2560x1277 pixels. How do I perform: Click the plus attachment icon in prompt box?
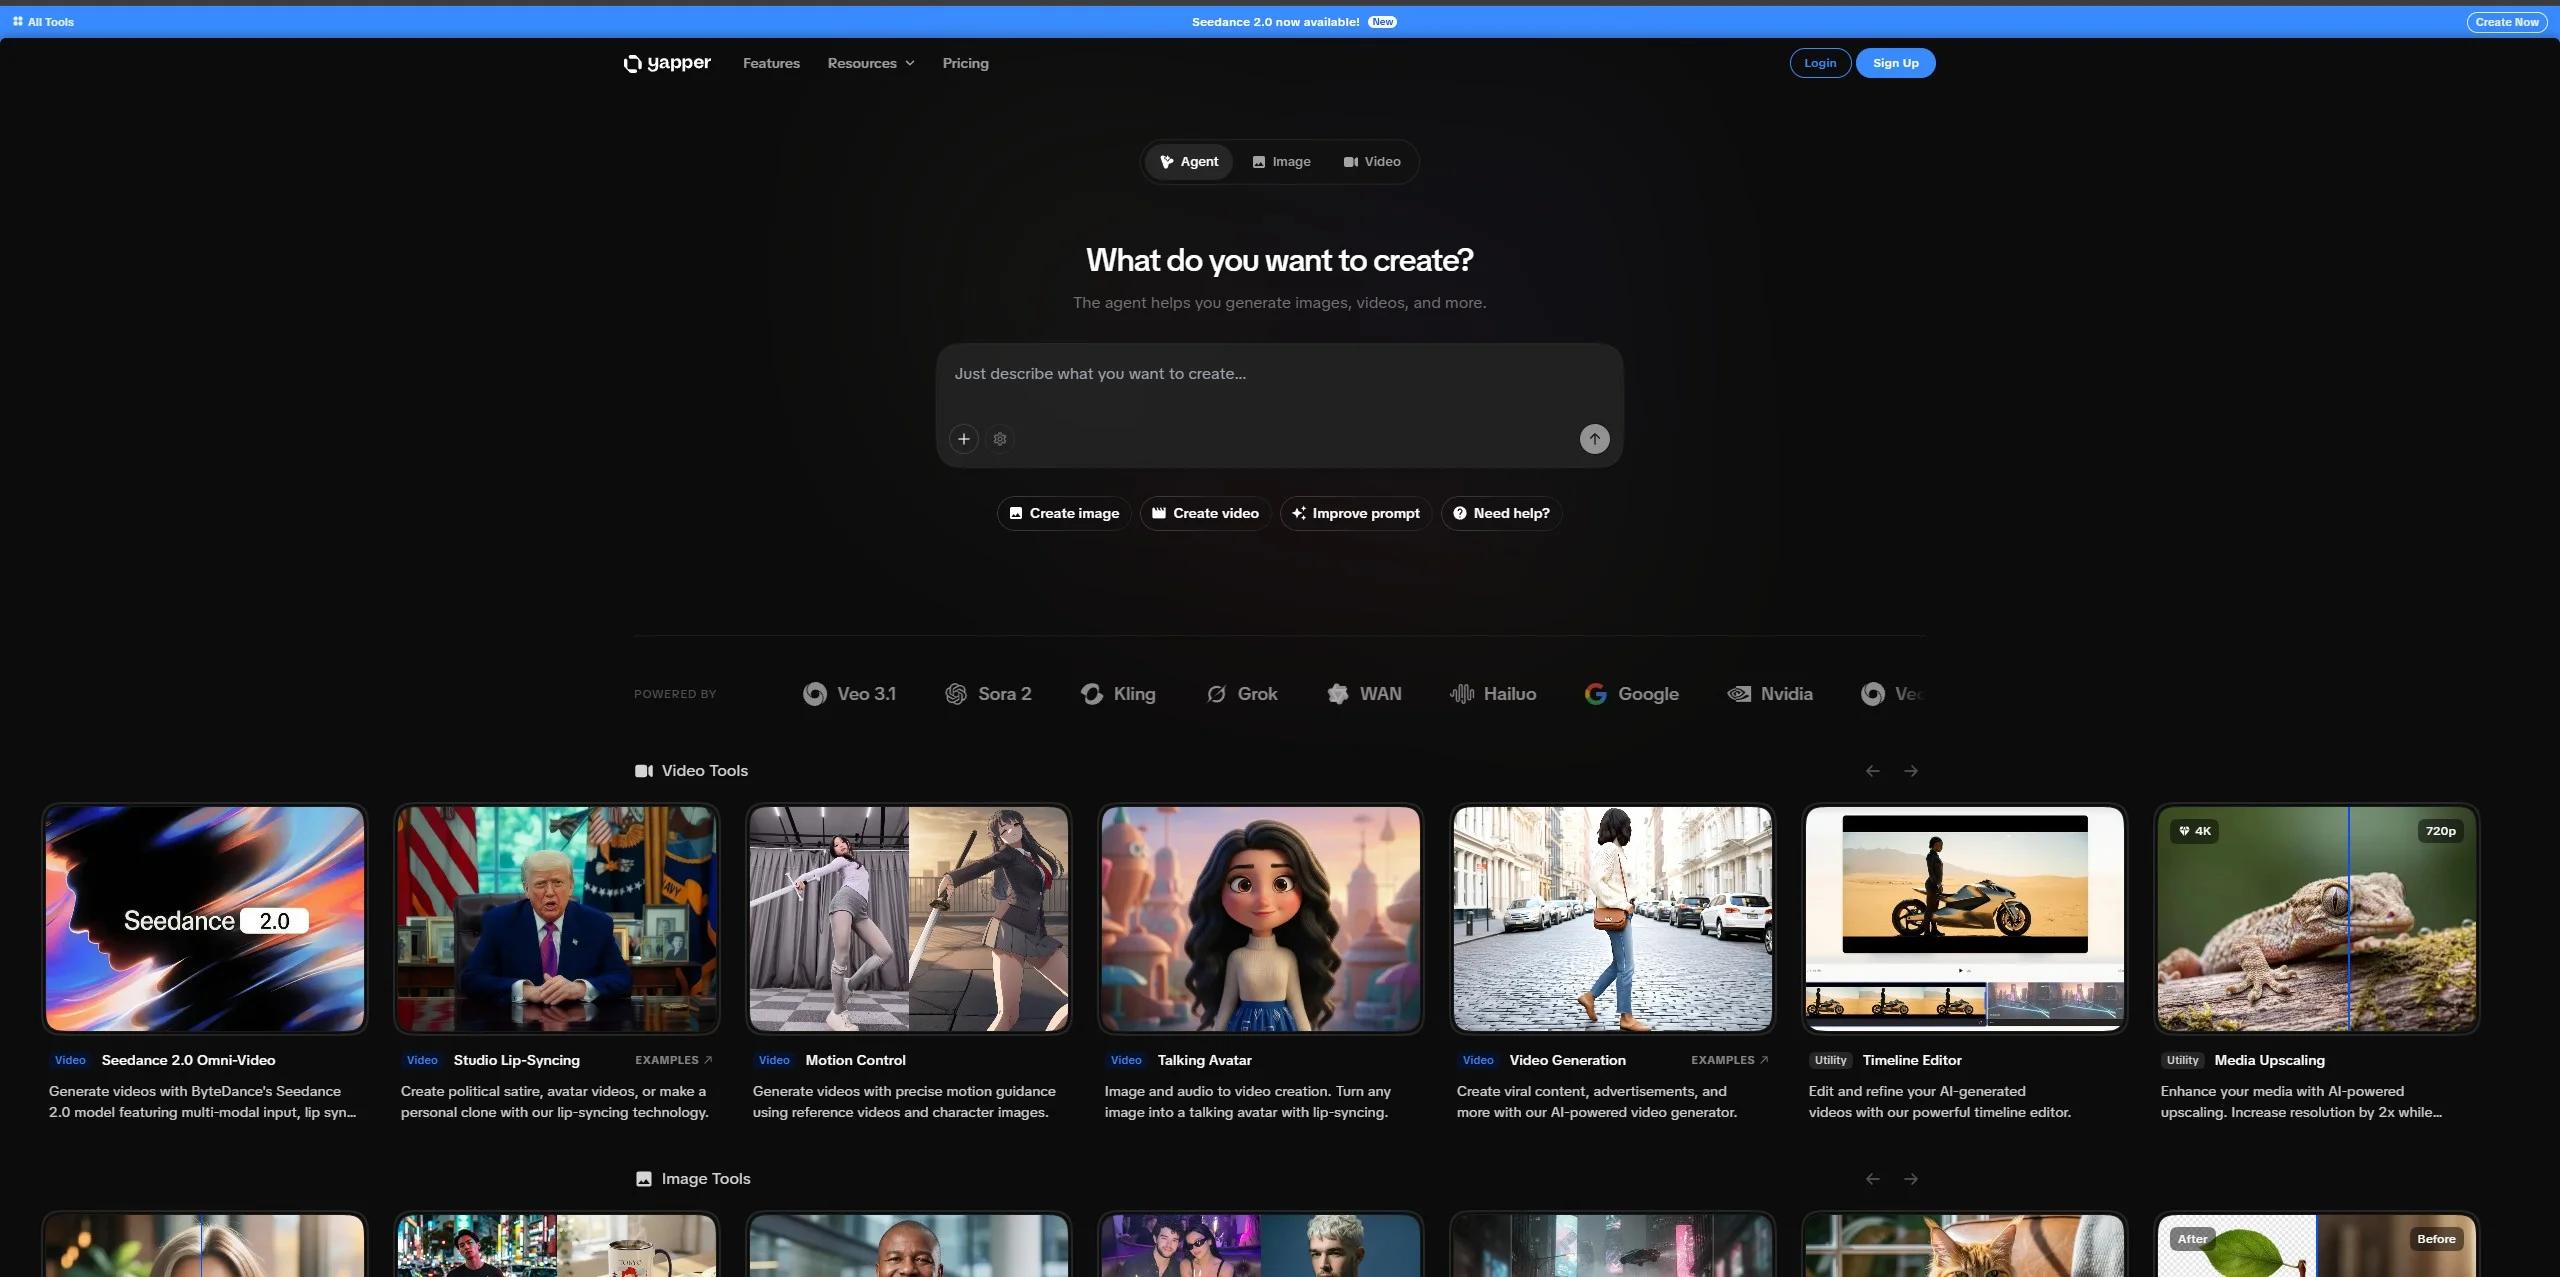(964, 439)
